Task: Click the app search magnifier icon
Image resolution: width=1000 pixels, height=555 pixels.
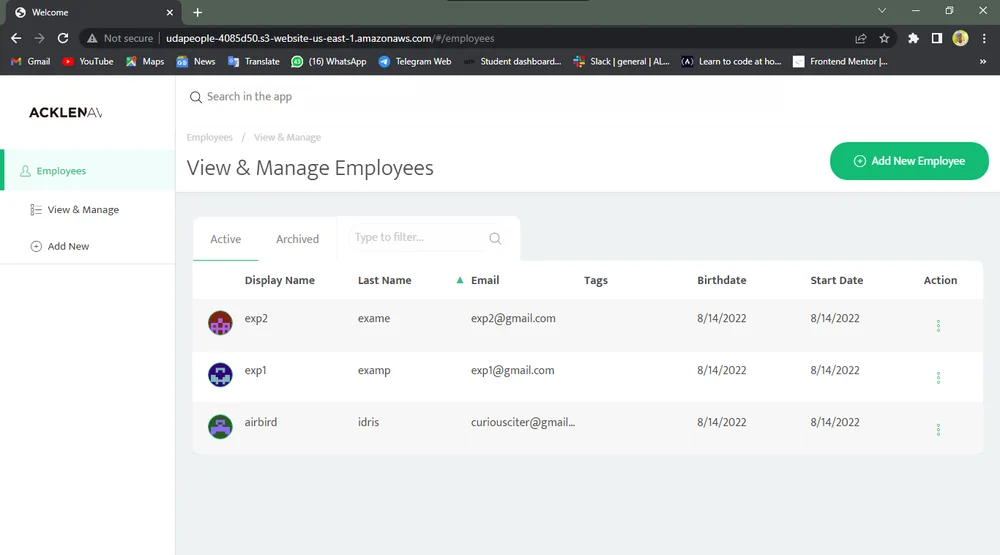Action: [x=196, y=97]
